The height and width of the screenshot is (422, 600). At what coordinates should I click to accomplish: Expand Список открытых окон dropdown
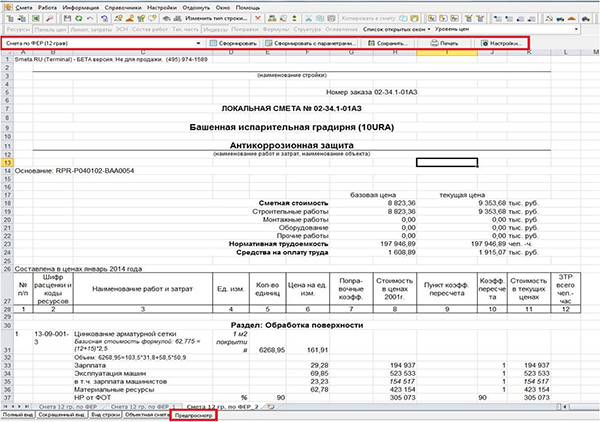point(397,29)
